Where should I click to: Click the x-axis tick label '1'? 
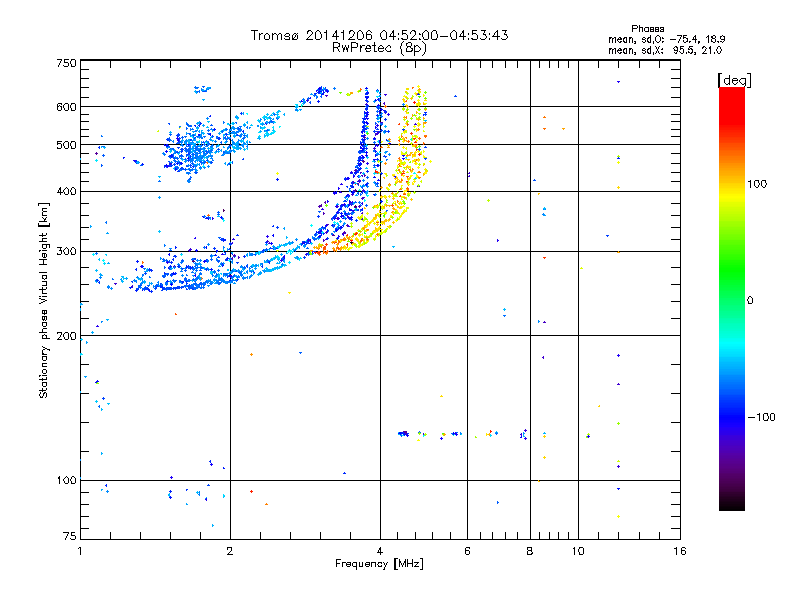coord(80,551)
